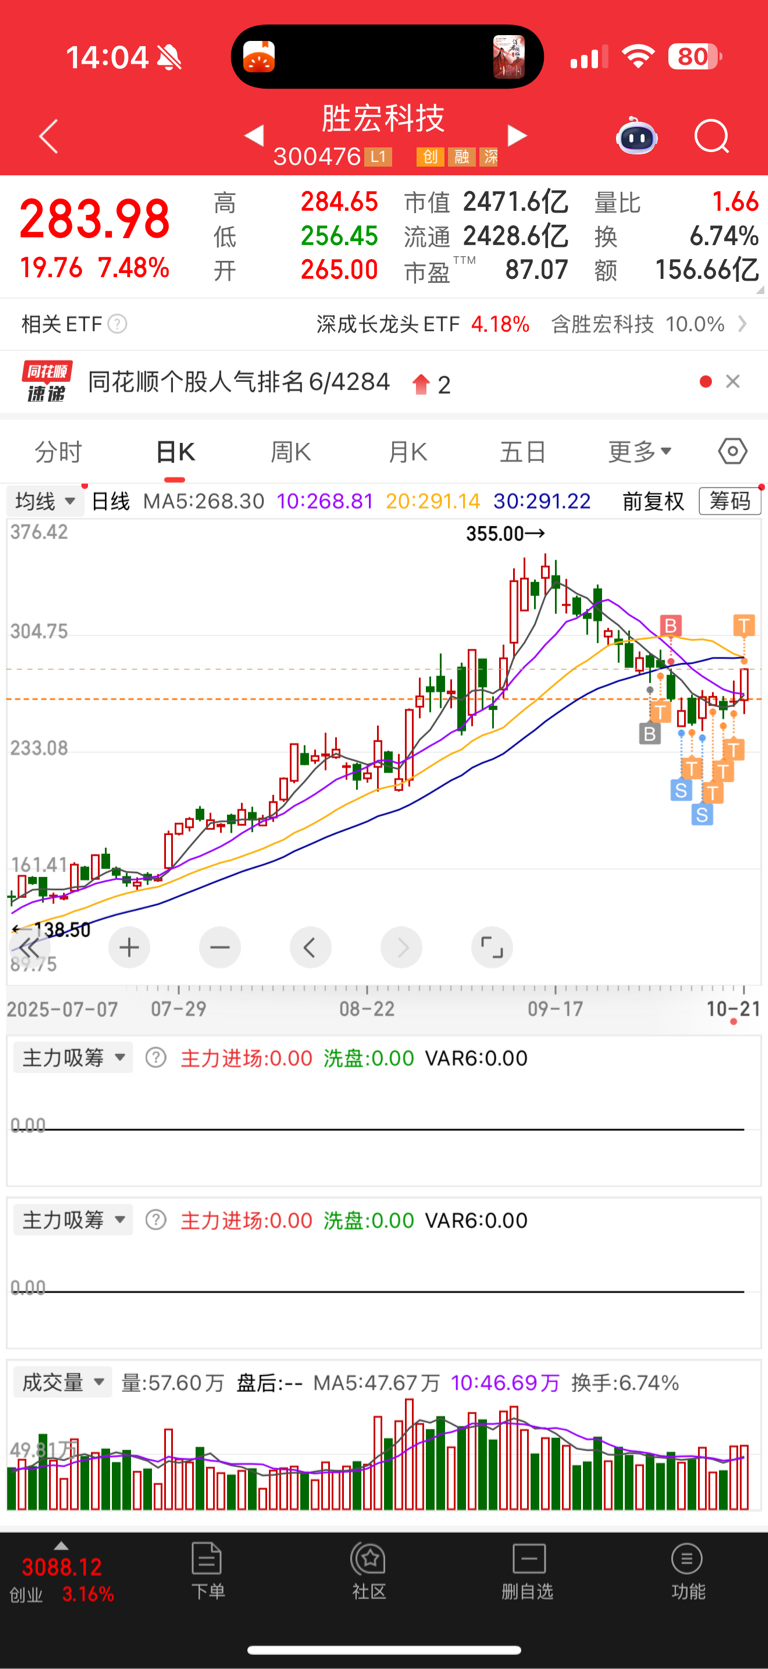Tap the 市盈TTM 87.07 value
This screenshot has height=1669, width=768.
coord(486,270)
